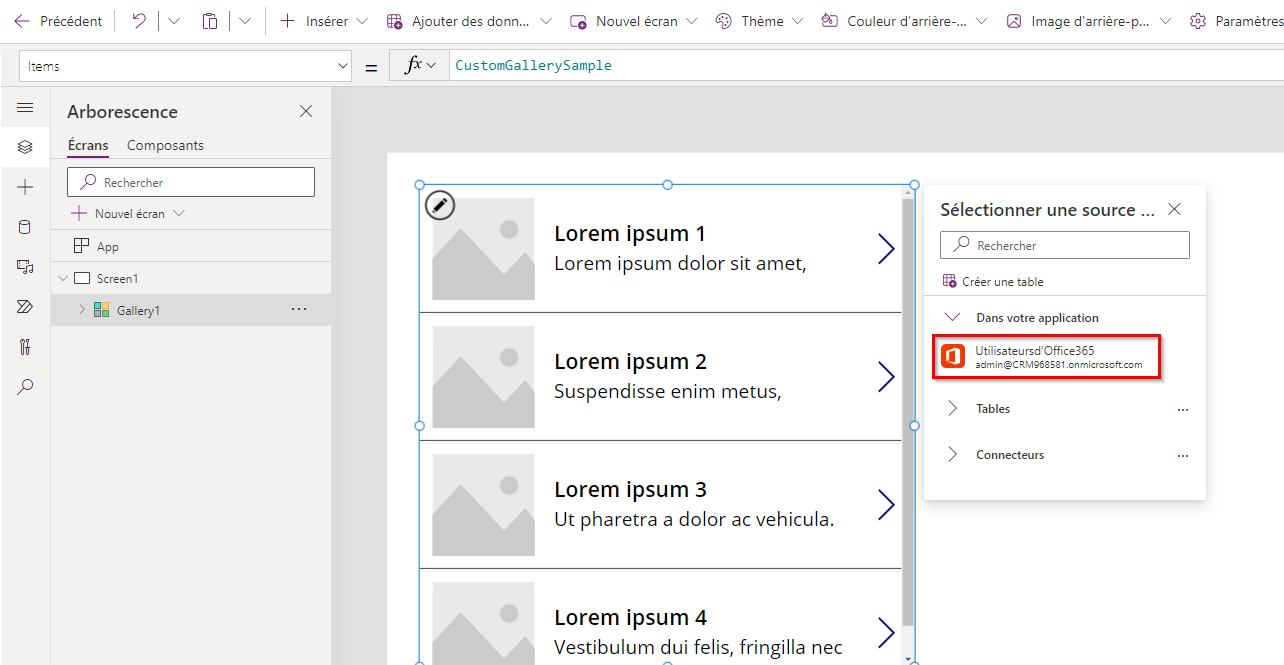
Task: Select the App tree item
Action: 191,246
